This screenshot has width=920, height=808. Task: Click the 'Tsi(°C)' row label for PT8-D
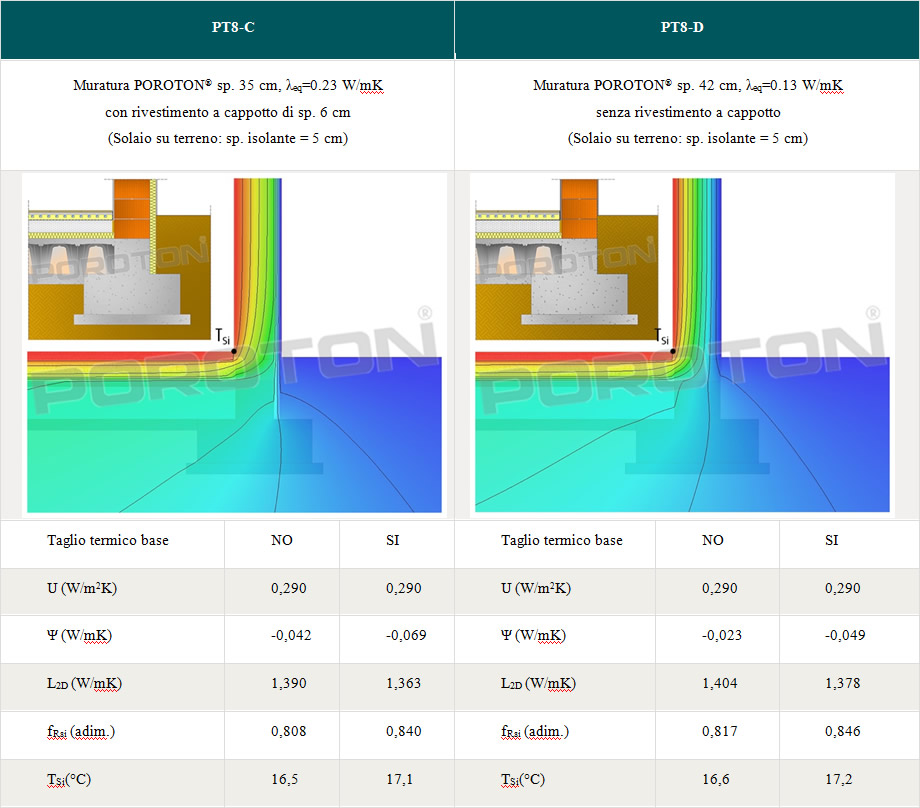(x=523, y=780)
